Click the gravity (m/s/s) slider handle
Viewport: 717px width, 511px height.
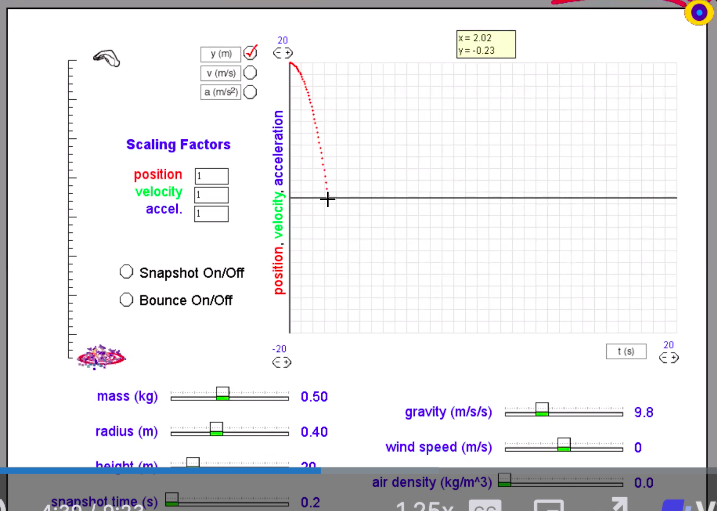tap(542, 409)
